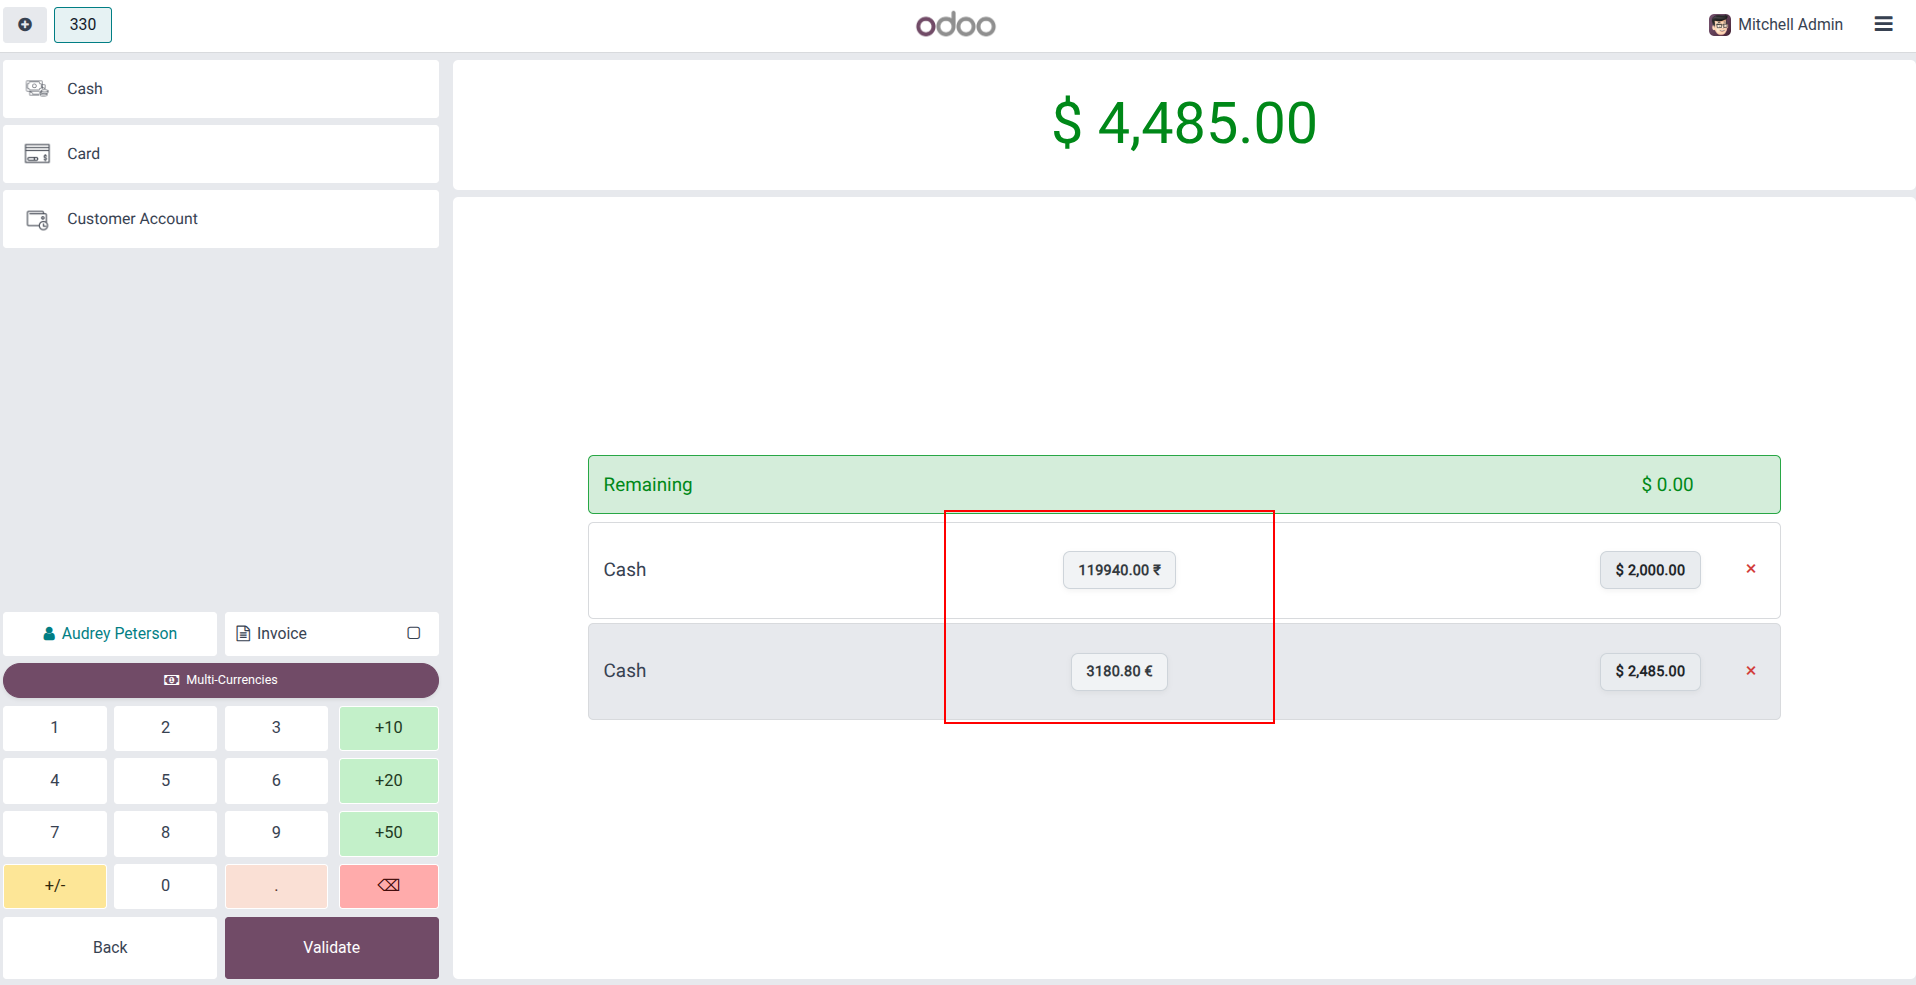Add +50 to the amount
The image size is (1916, 985).
[x=388, y=833]
